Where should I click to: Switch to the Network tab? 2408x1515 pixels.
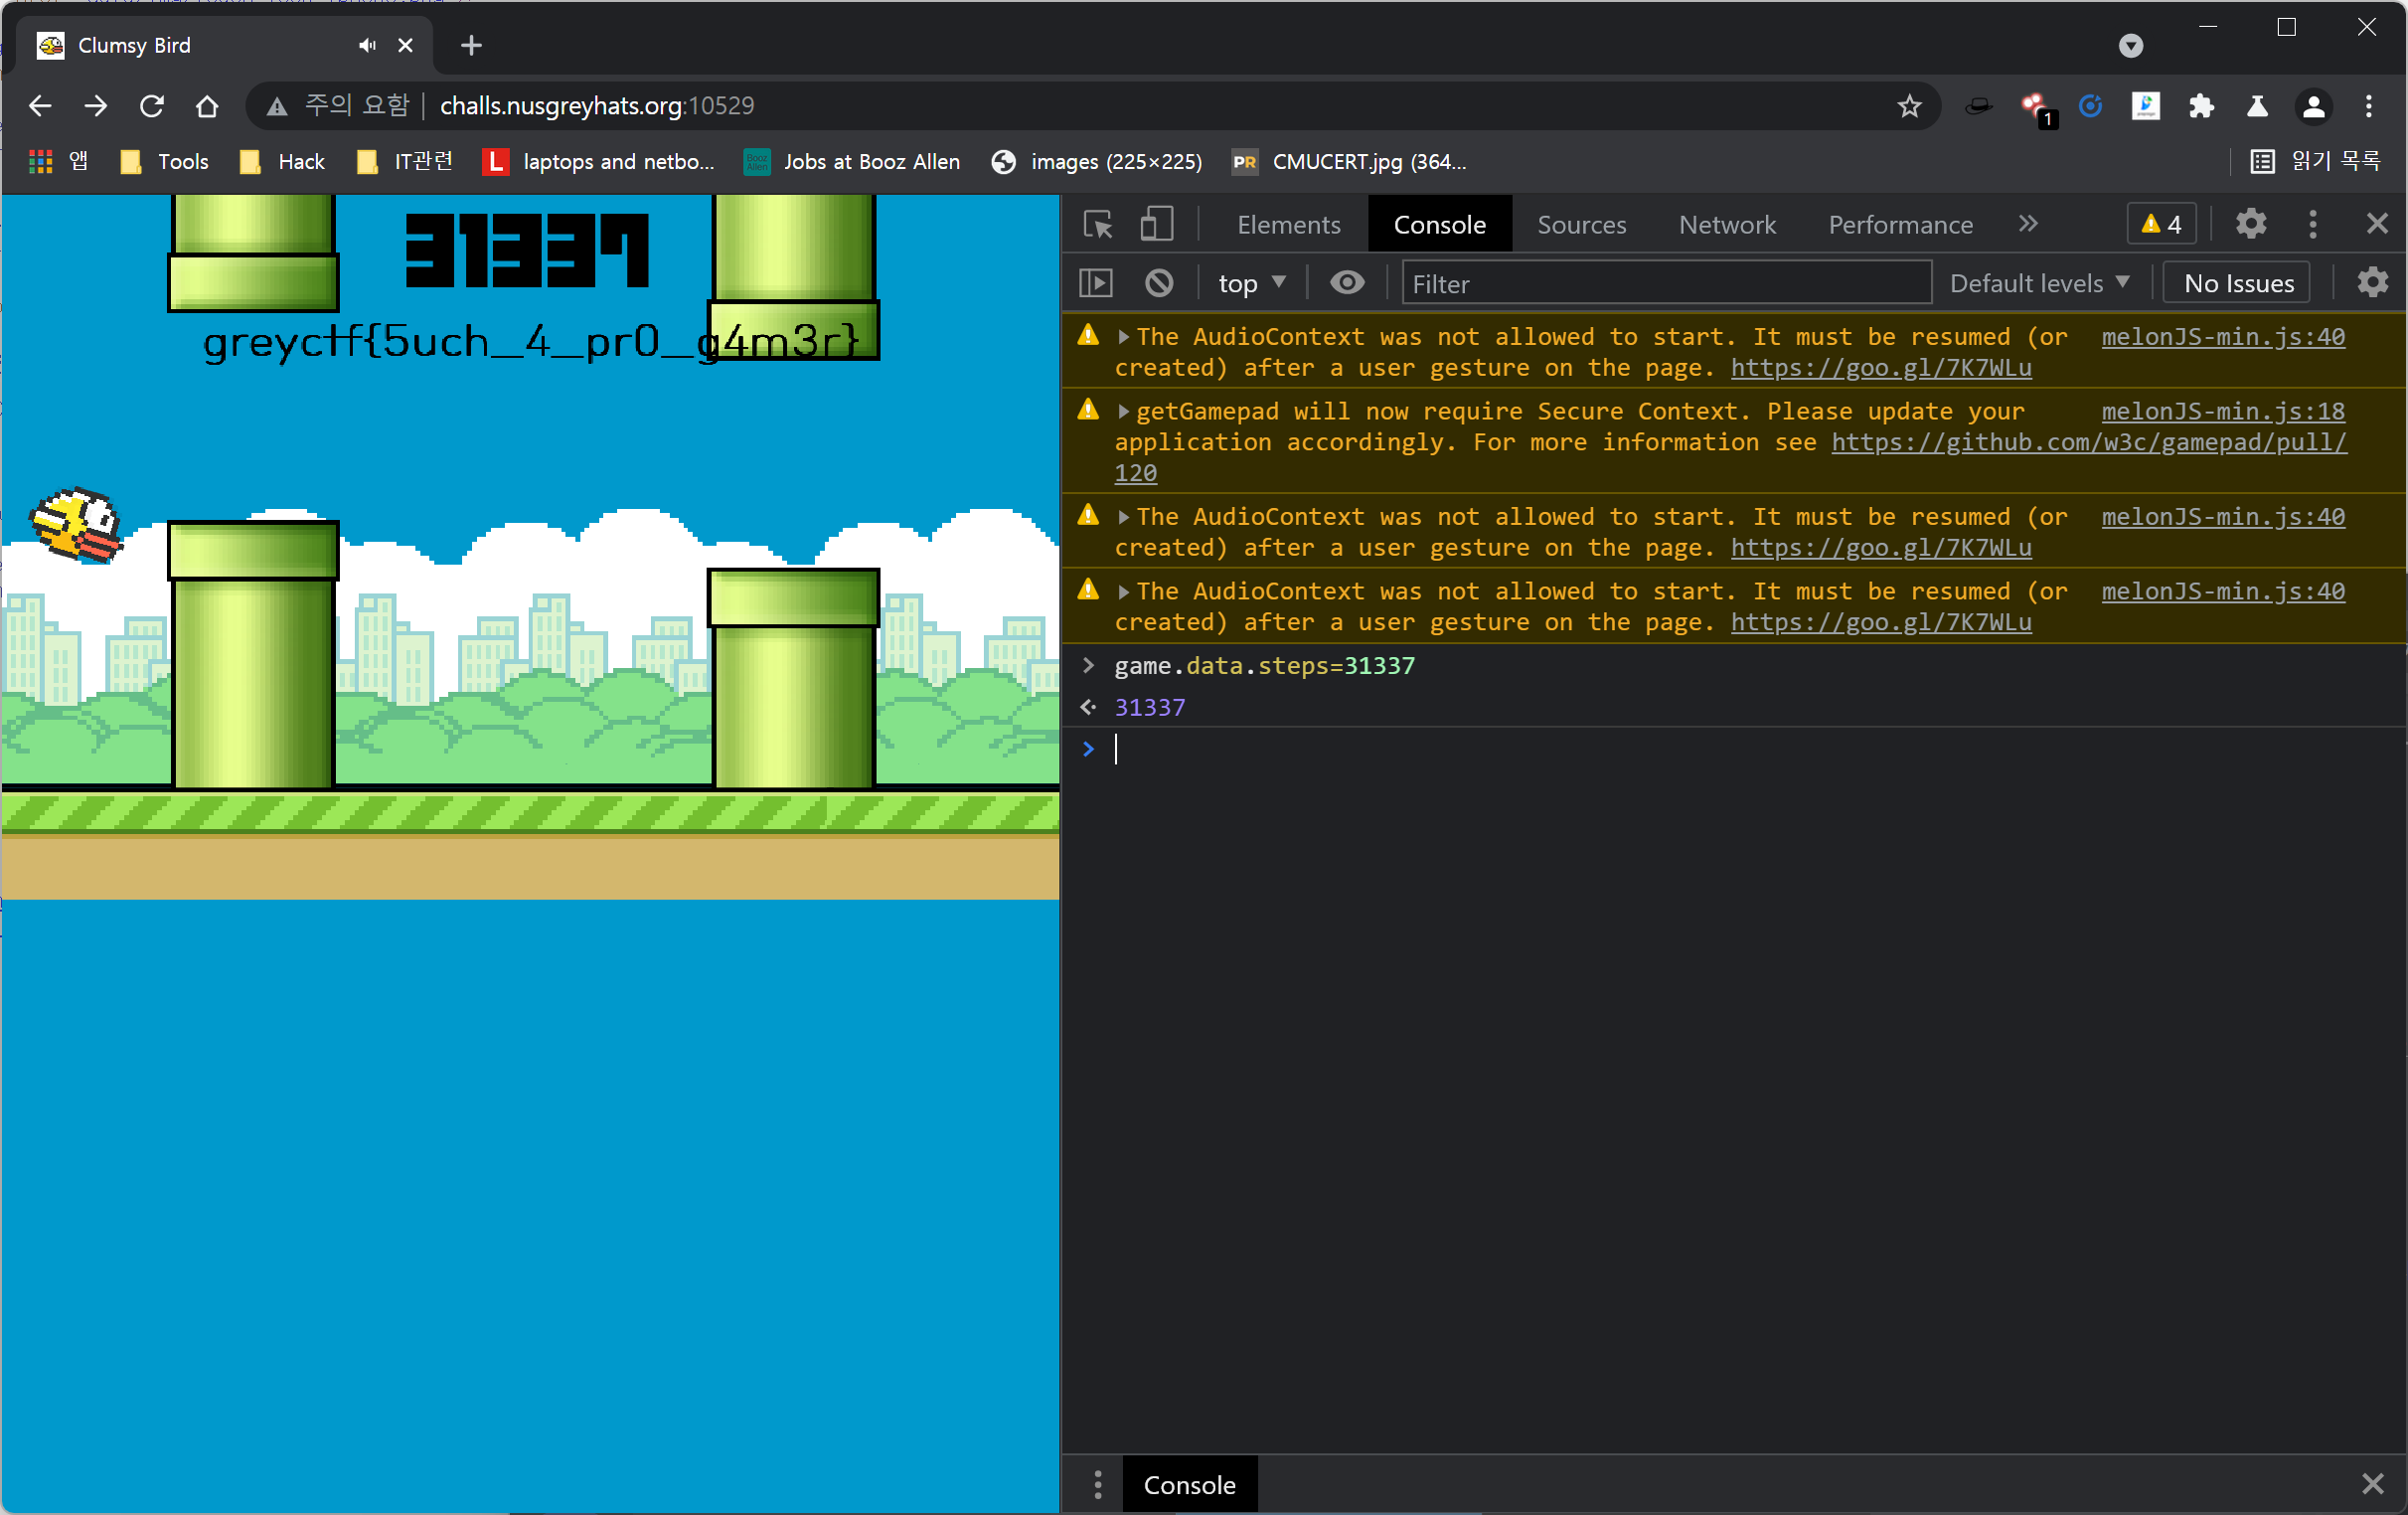[1726, 224]
